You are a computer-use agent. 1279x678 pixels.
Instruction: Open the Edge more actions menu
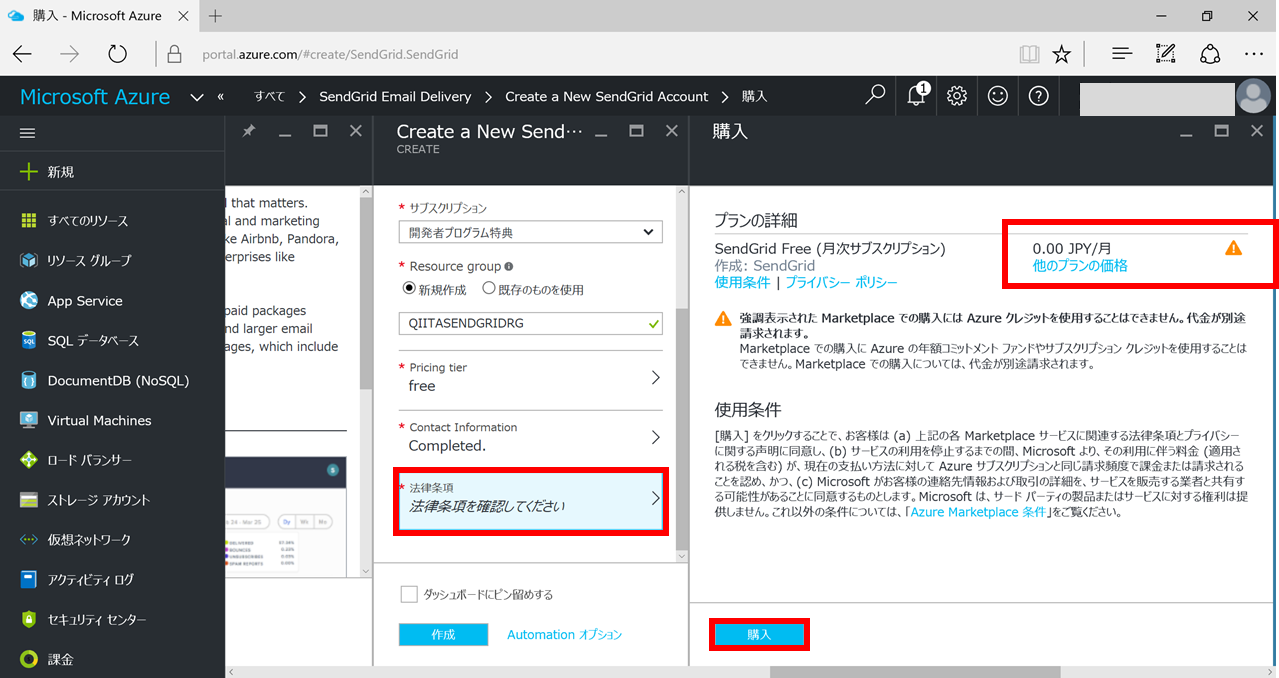[x=1254, y=54]
